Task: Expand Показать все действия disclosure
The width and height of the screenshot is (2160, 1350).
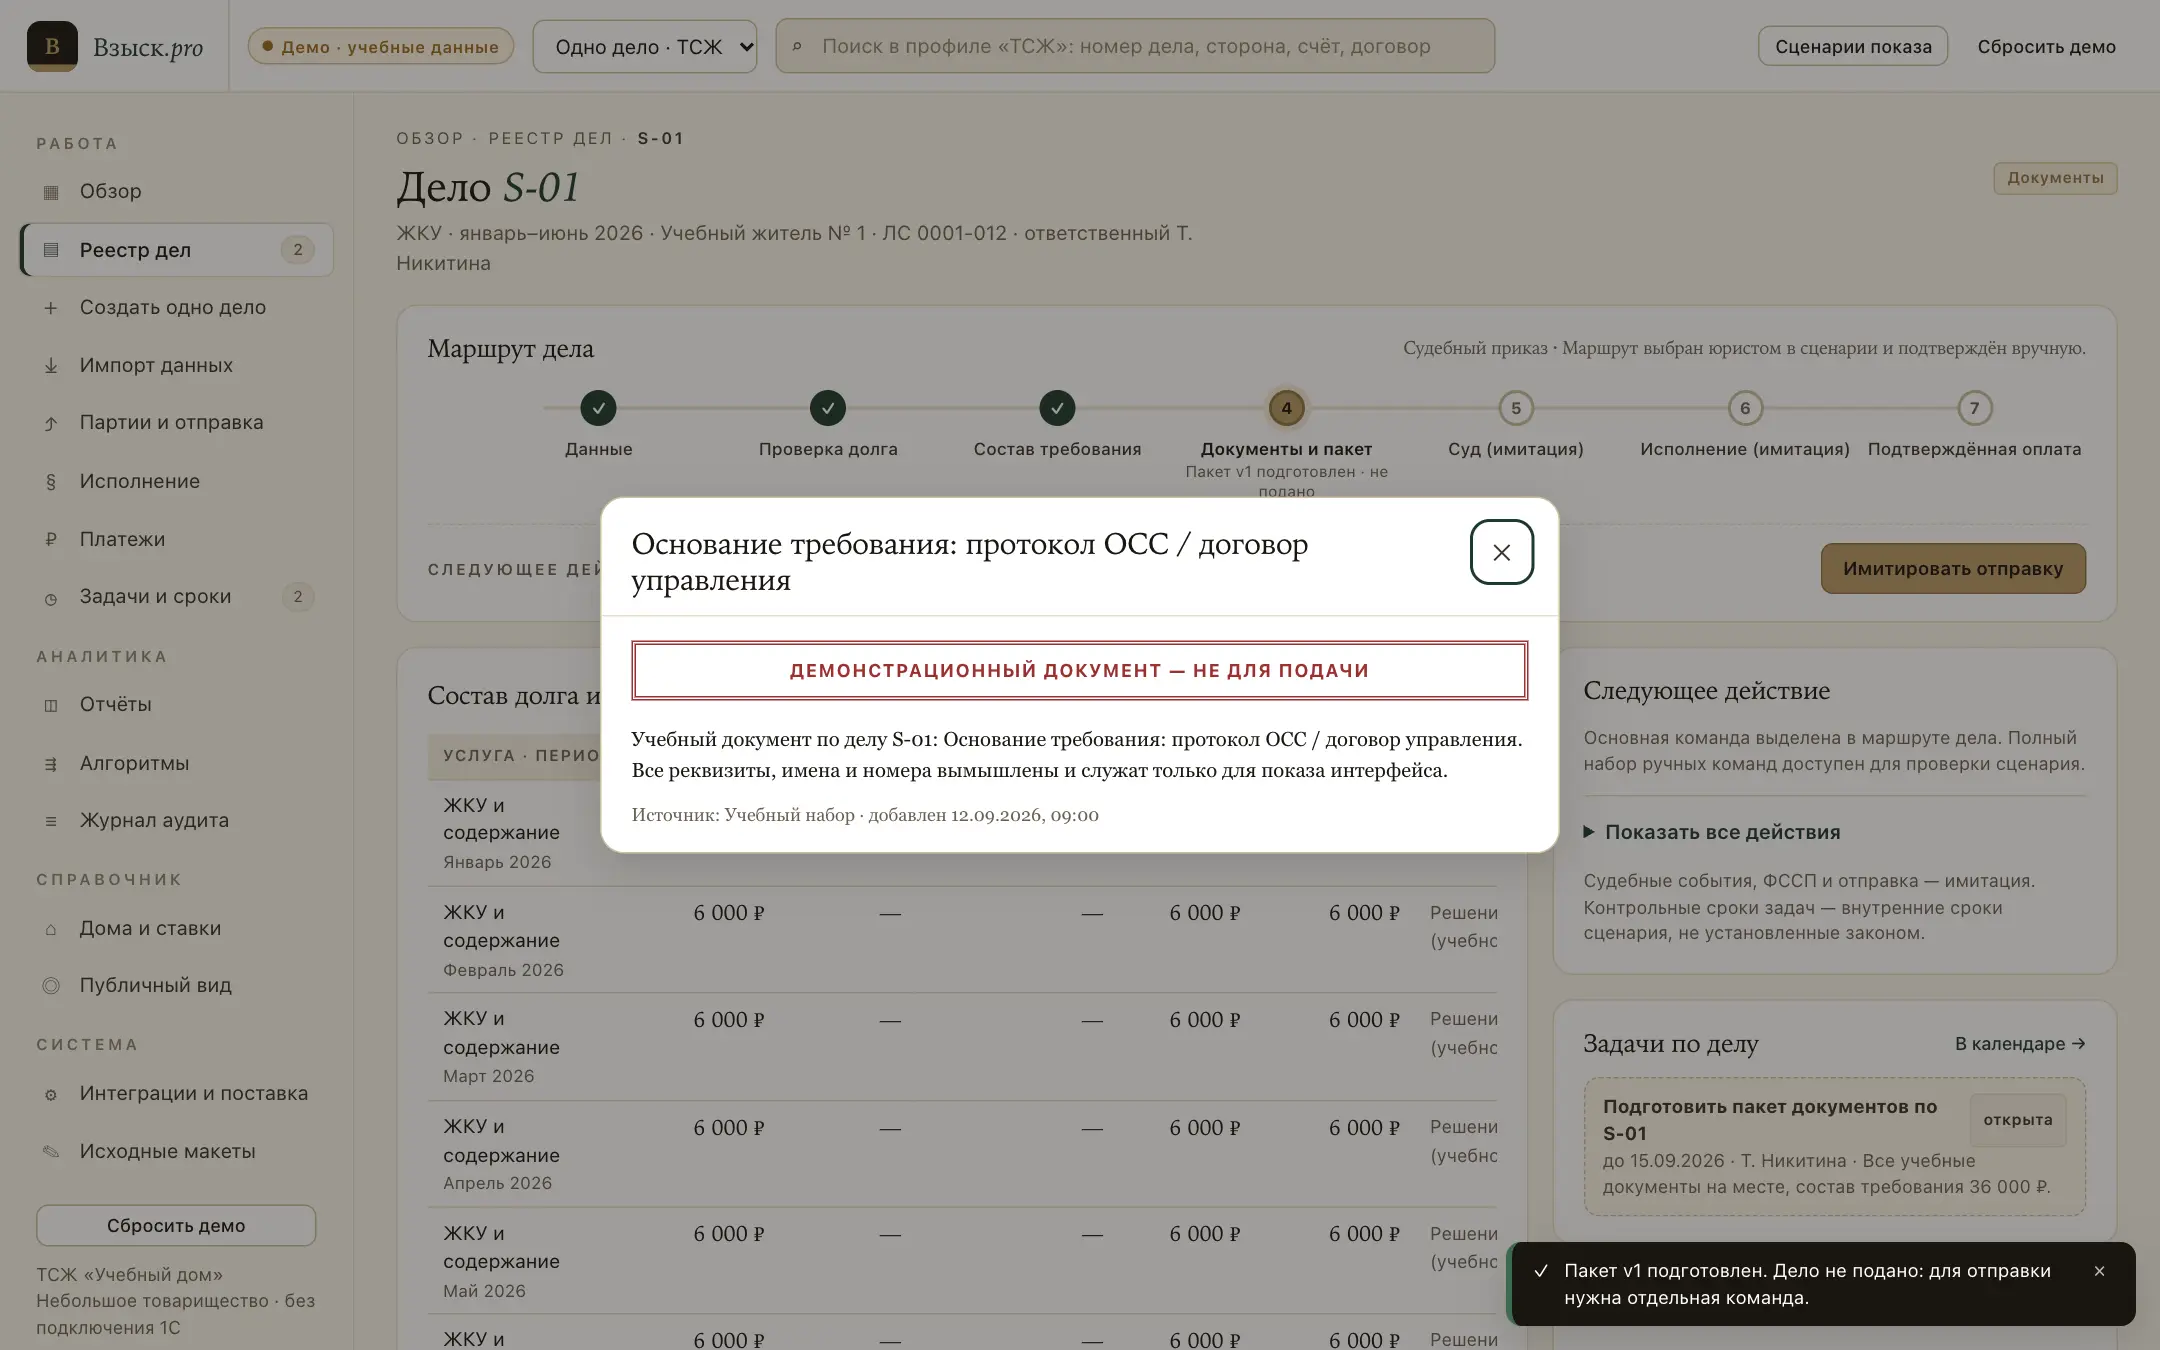Action: (x=1712, y=832)
